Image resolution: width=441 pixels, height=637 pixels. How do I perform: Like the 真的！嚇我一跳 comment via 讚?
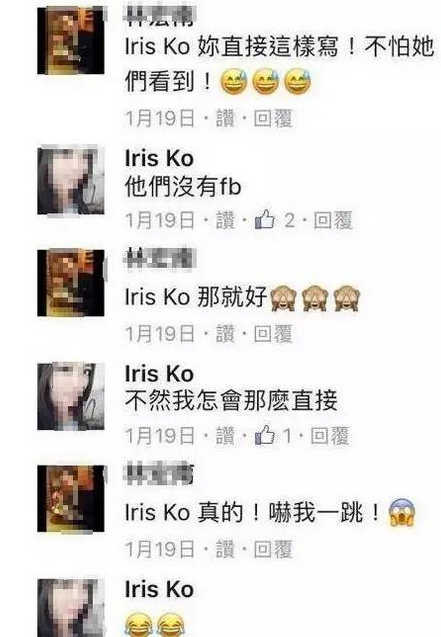point(225,550)
